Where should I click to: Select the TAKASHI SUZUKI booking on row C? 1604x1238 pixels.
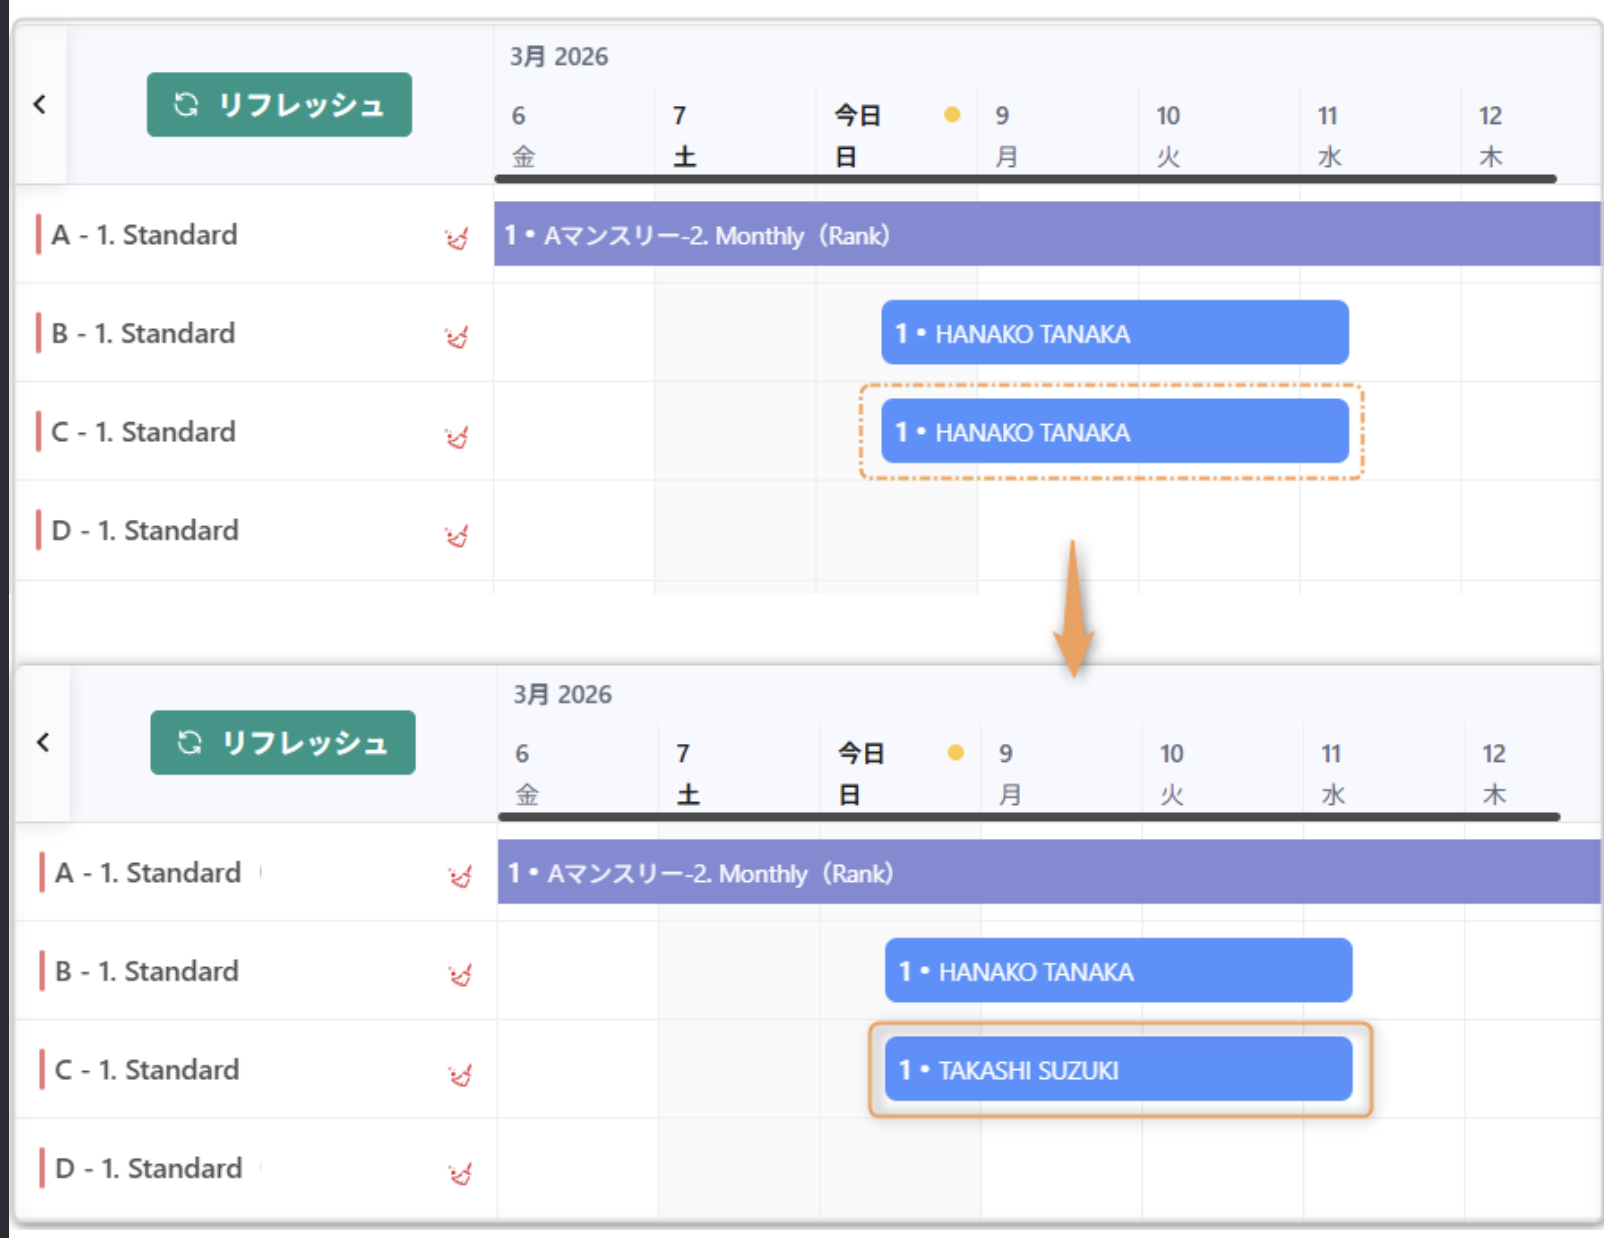(x=1117, y=1068)
